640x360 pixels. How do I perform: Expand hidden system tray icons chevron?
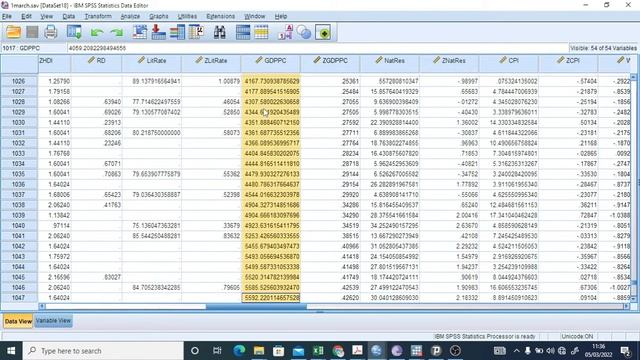(516, 351)
